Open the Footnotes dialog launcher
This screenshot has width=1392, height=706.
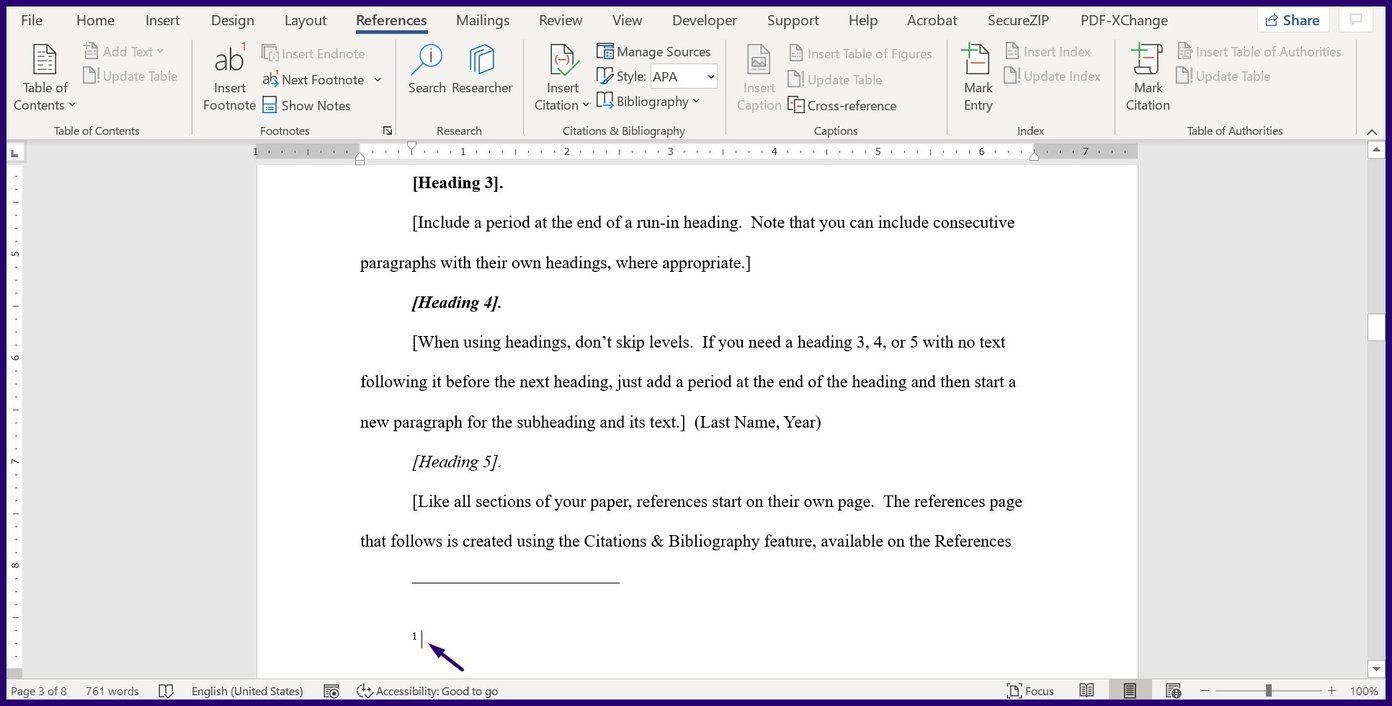[x=388, y=131]
